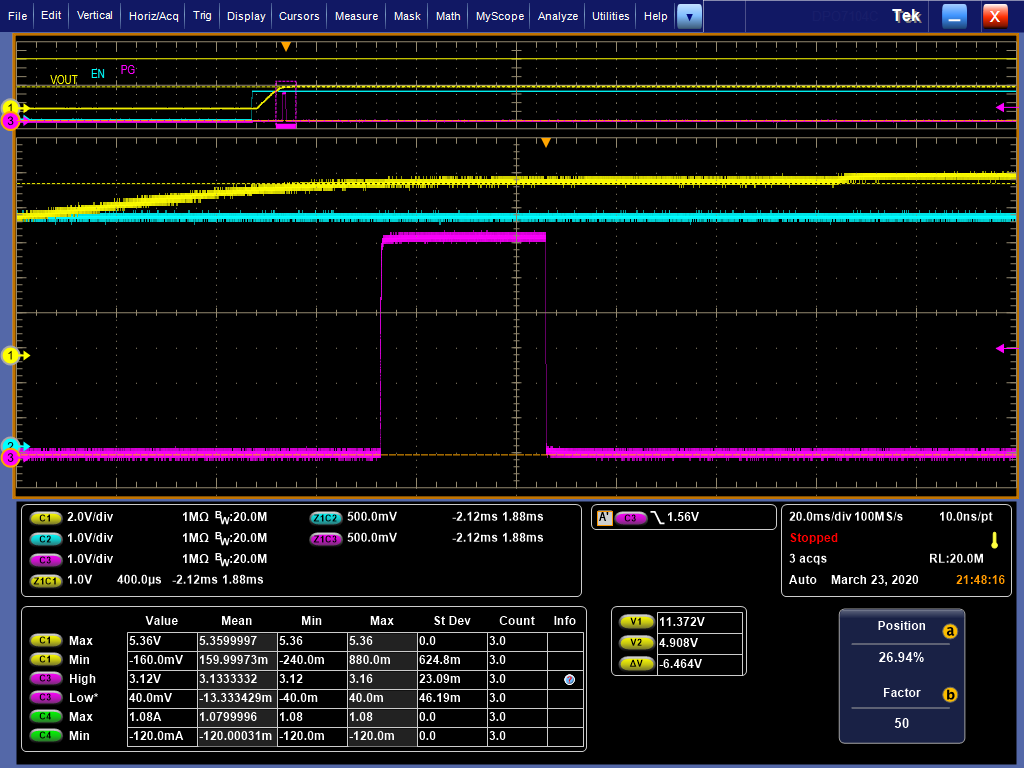This screenshot has width=1024, height=768.
Task: Open the Cursors menu
Action: 299,16
